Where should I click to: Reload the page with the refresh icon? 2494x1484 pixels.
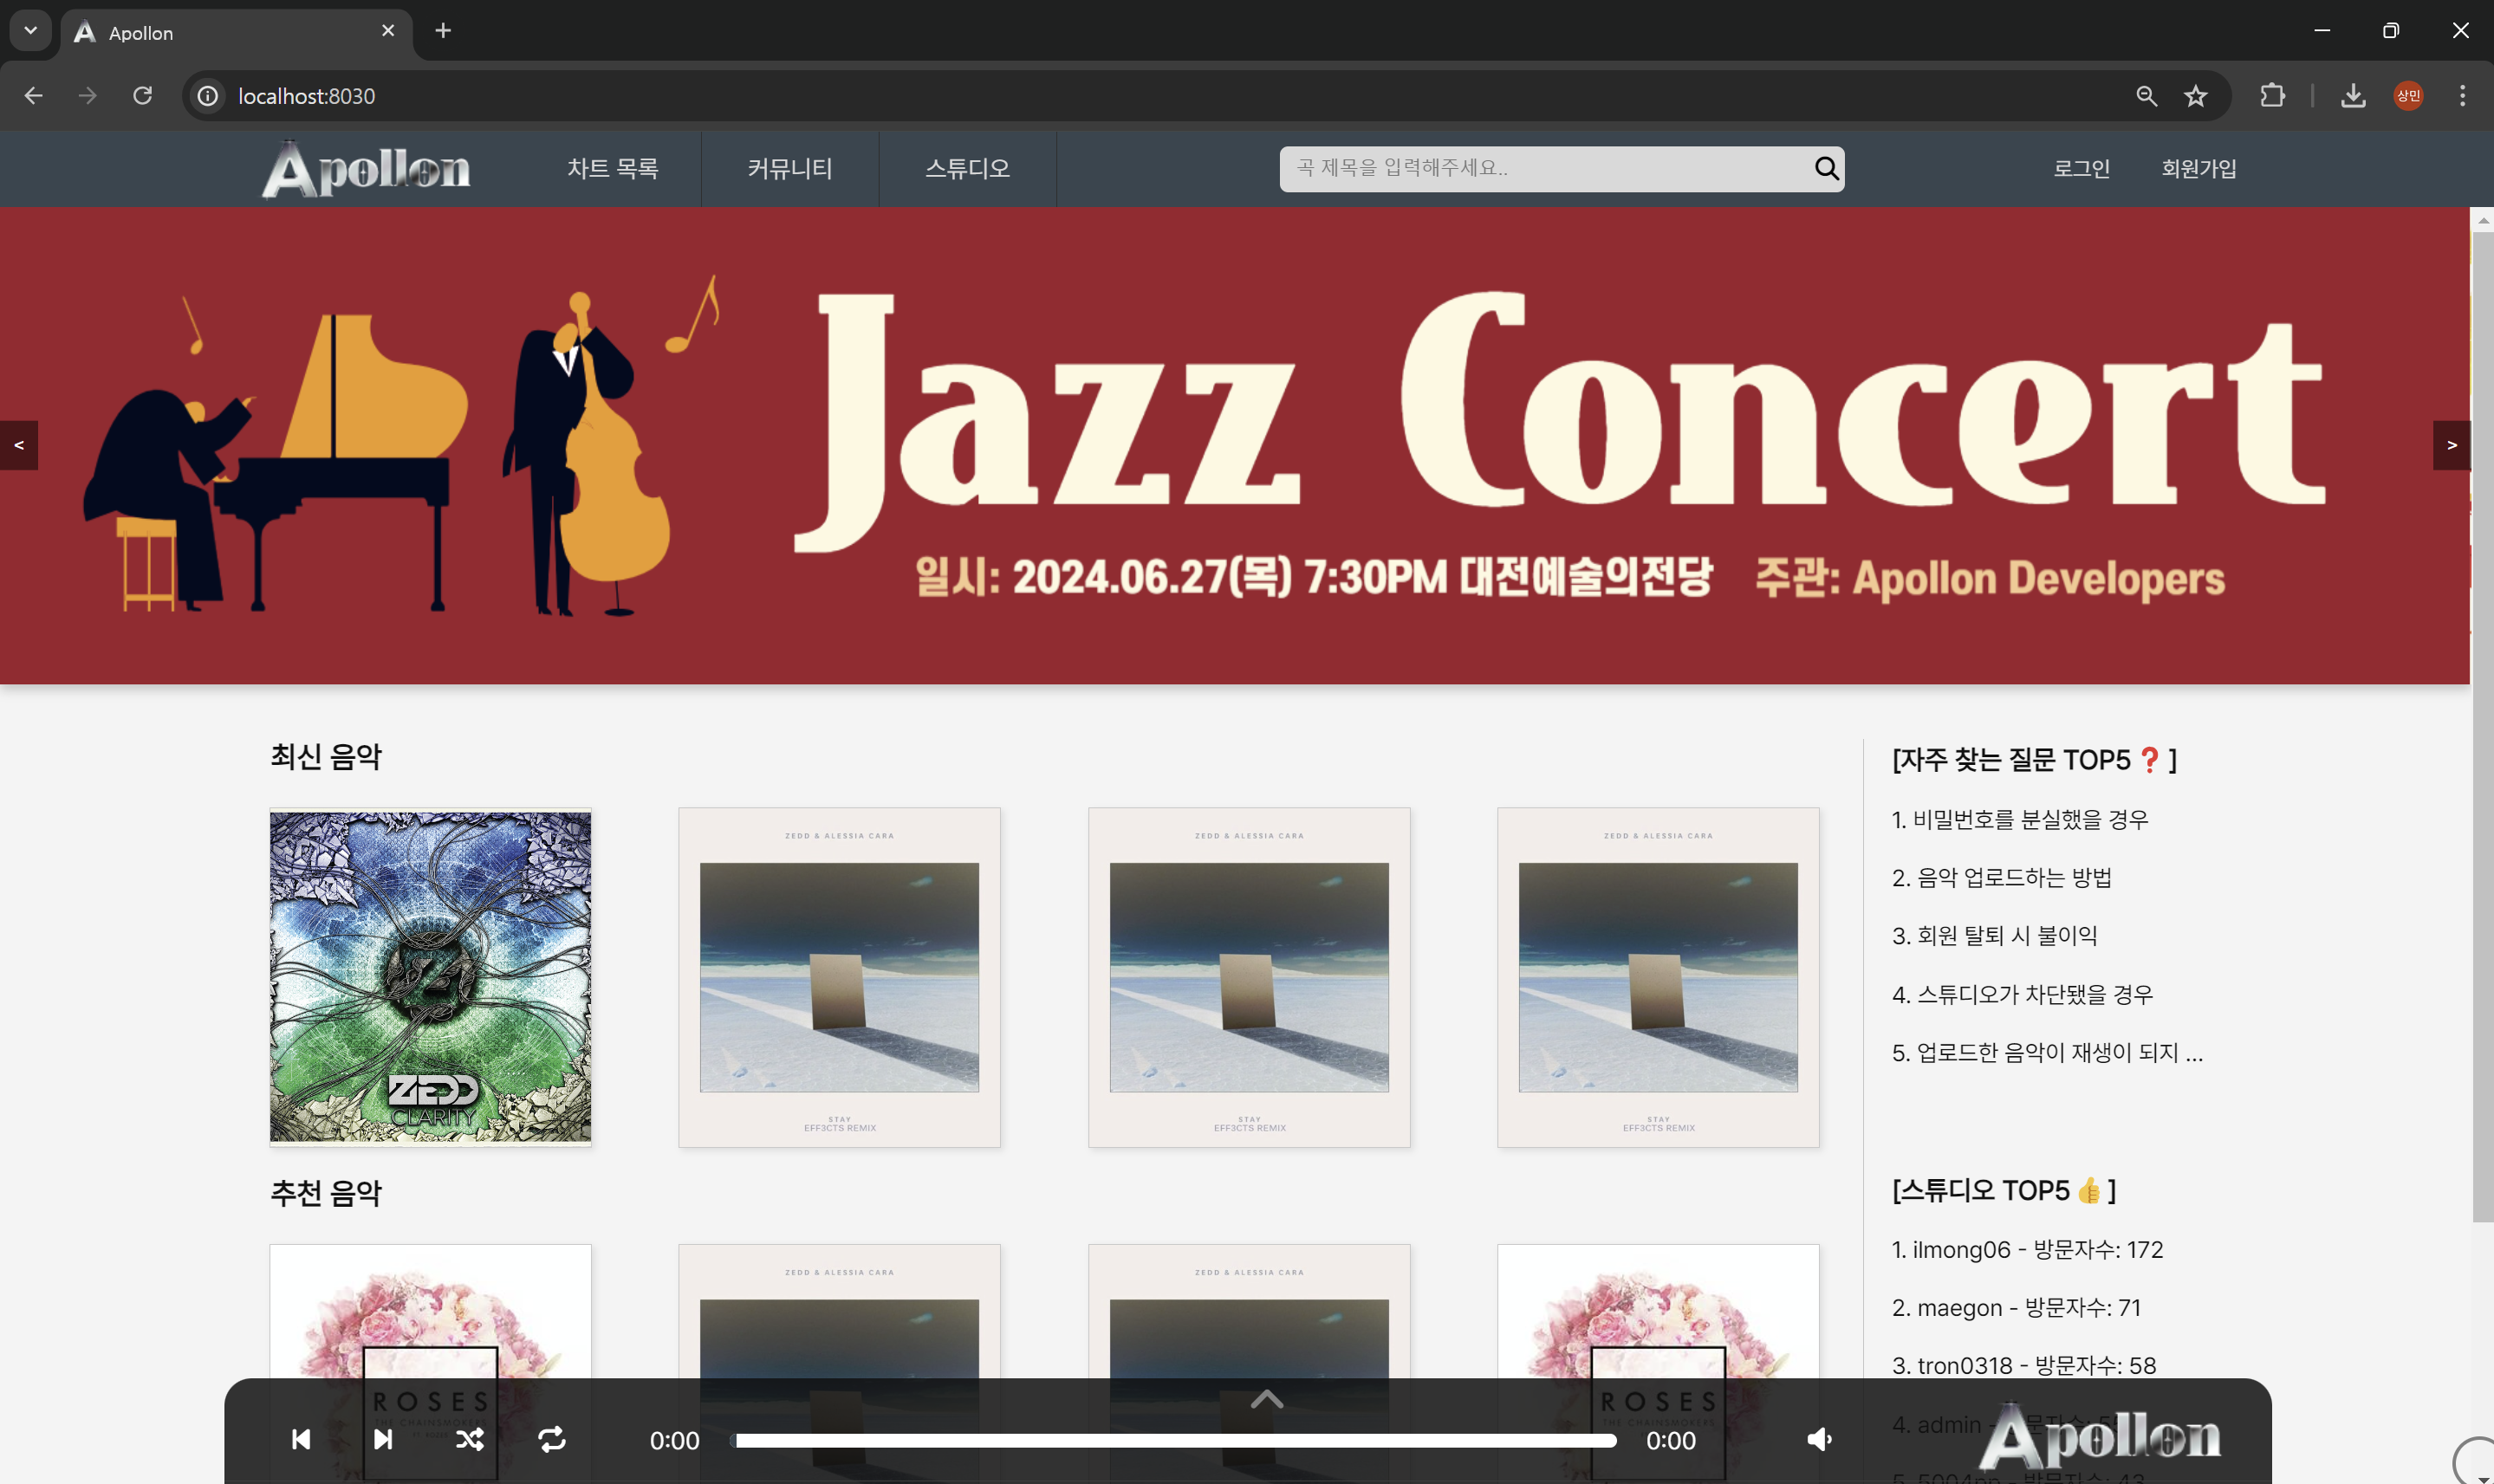[143, 96]
